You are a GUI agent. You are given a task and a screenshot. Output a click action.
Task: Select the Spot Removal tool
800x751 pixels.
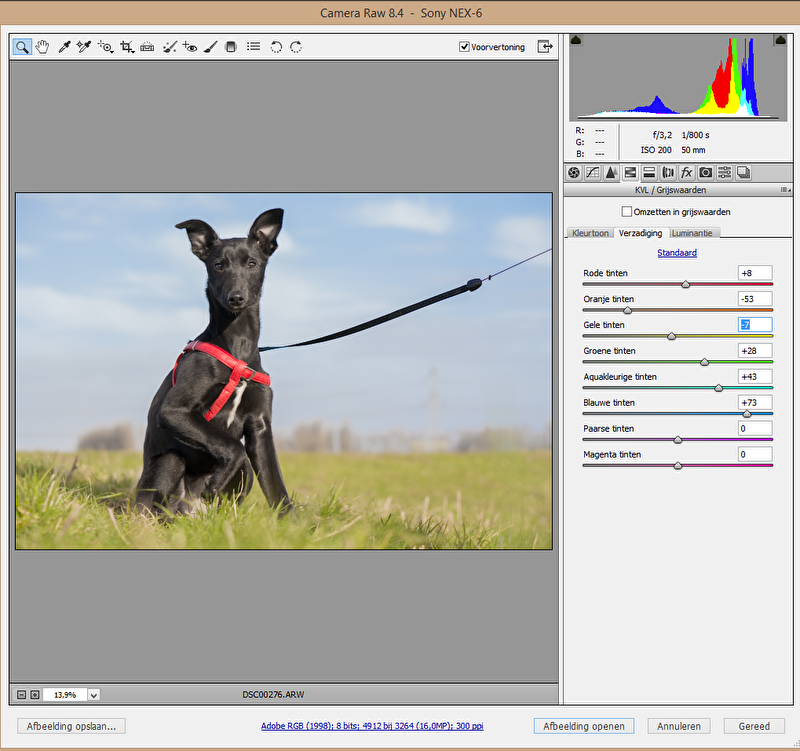pos(169,47)
